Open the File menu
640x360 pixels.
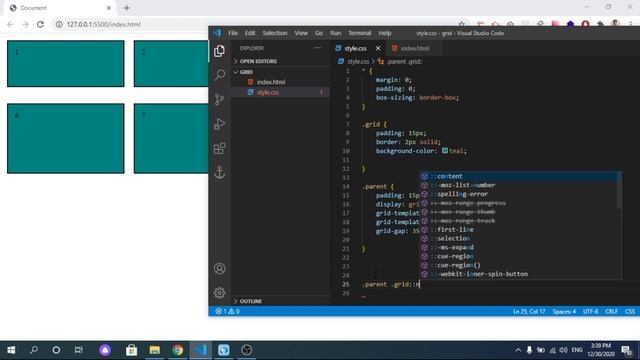point(233,33)
